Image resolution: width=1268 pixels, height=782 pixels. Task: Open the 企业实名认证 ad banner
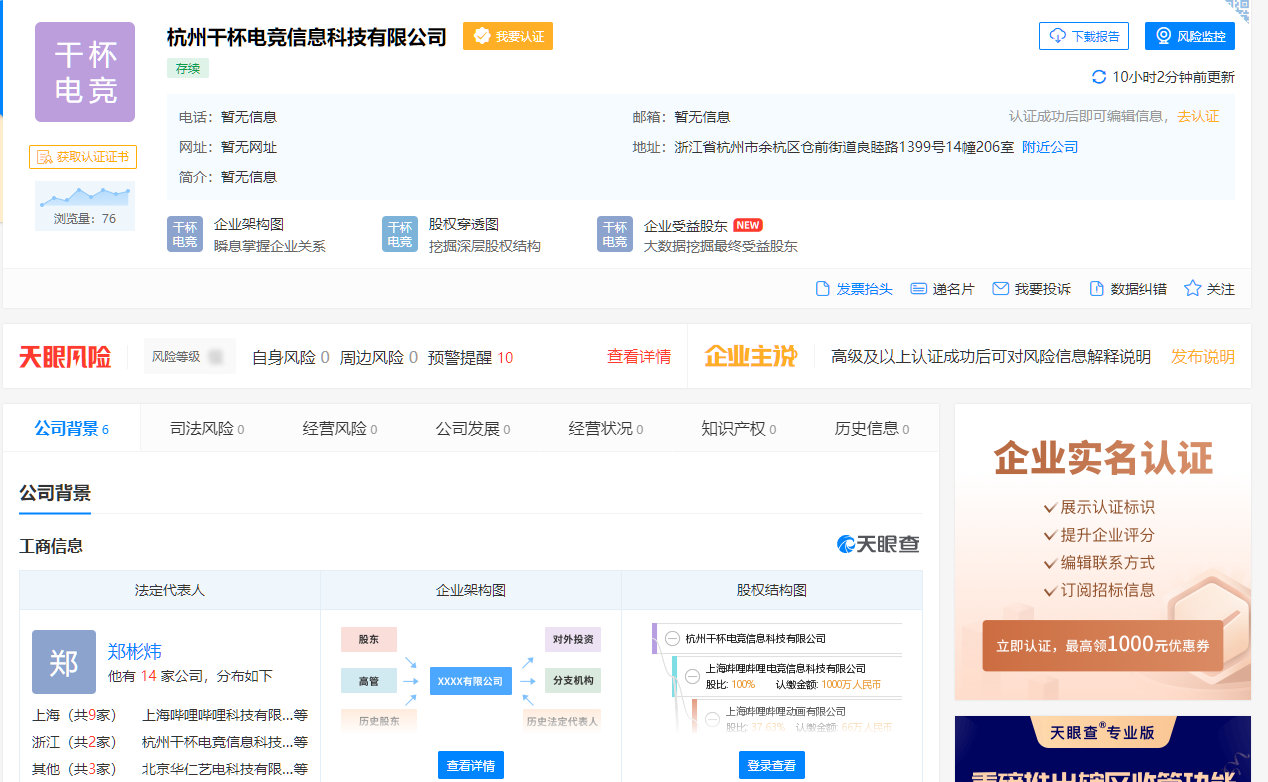tap(1103, 552)
